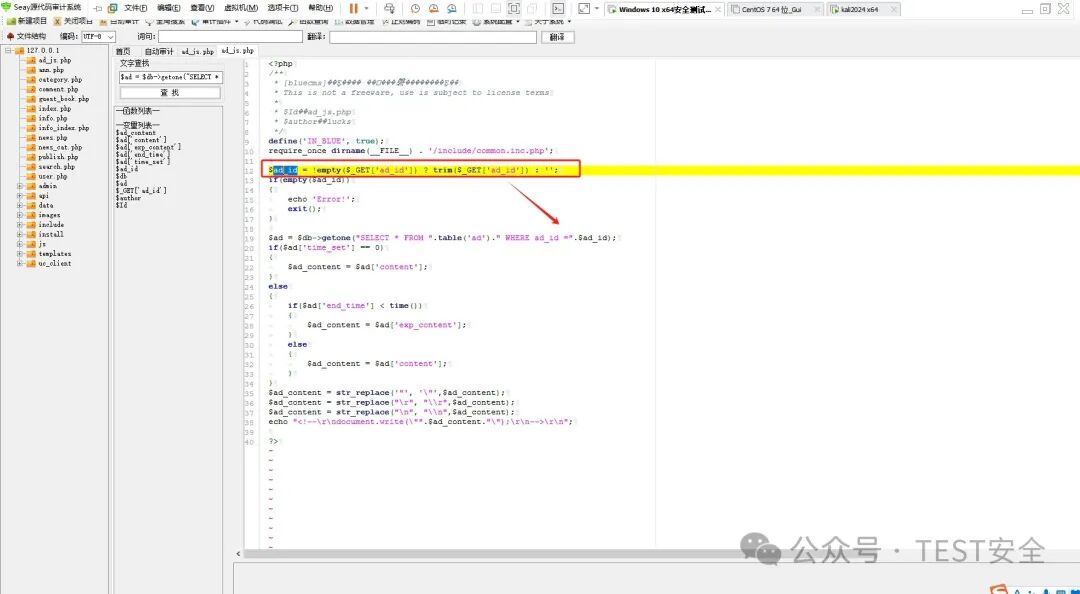Close the kali2024 x64 VM tab

(x=894, y=10)
